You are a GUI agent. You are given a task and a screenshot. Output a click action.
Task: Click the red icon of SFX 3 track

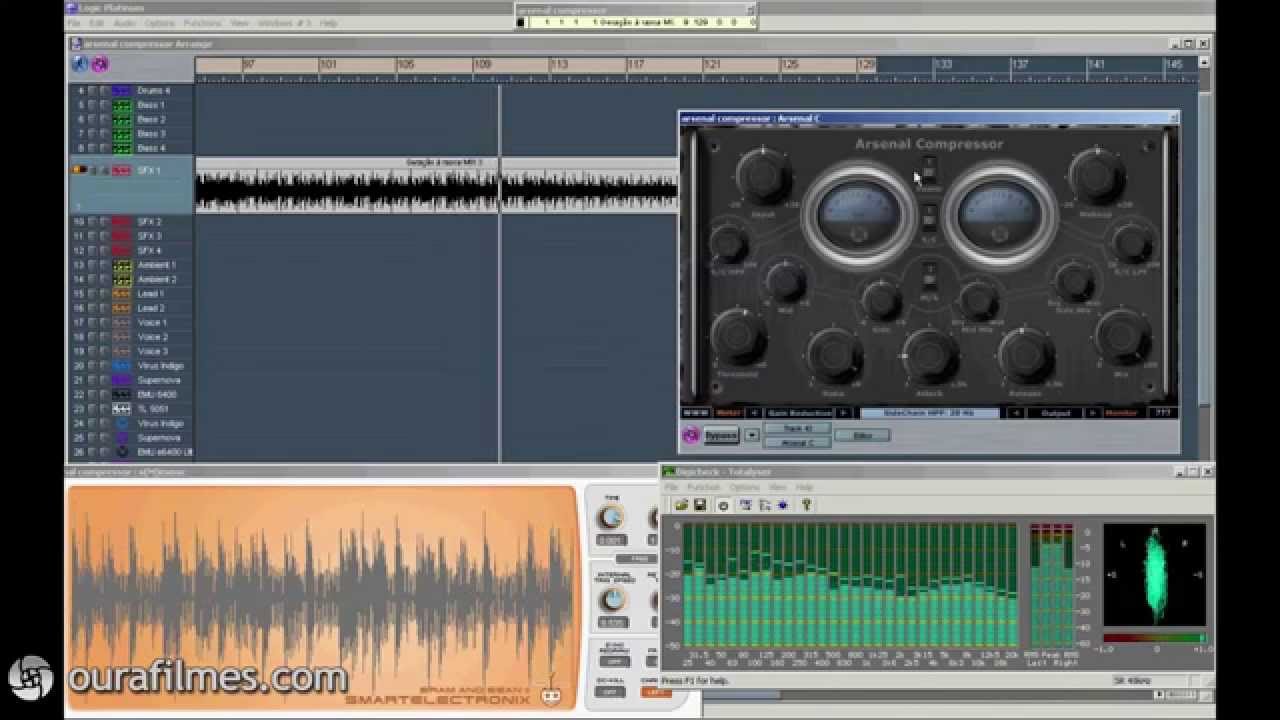pos(122,236)
